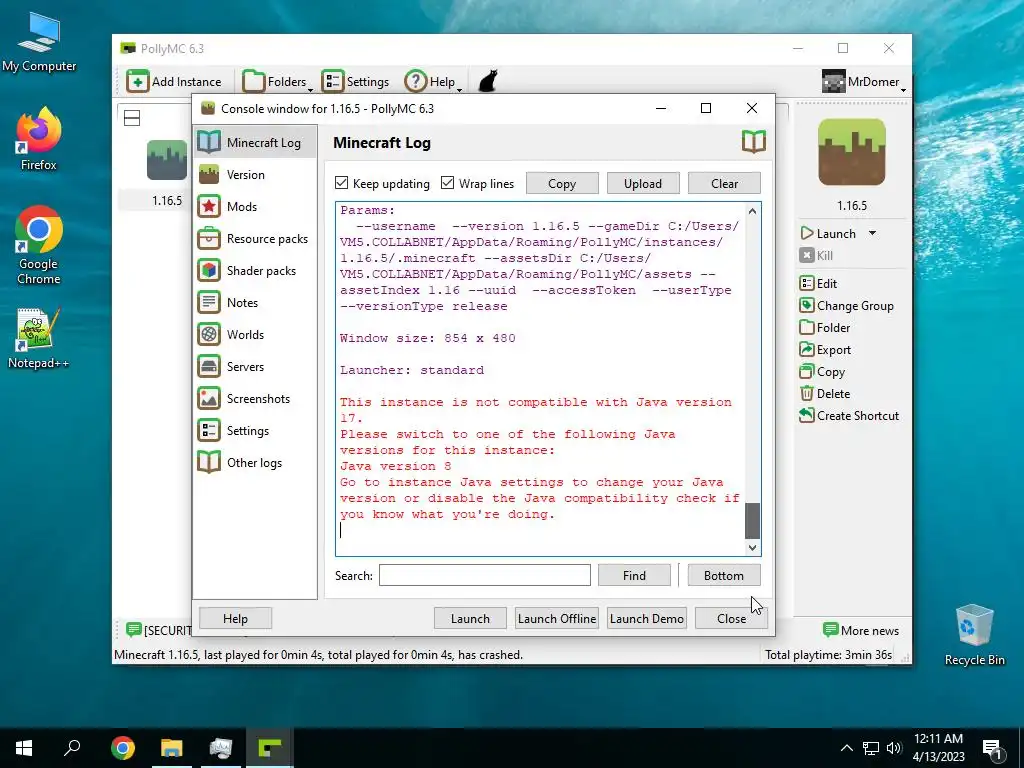Click Copy in instance side panel

click(x=822, y=372)
